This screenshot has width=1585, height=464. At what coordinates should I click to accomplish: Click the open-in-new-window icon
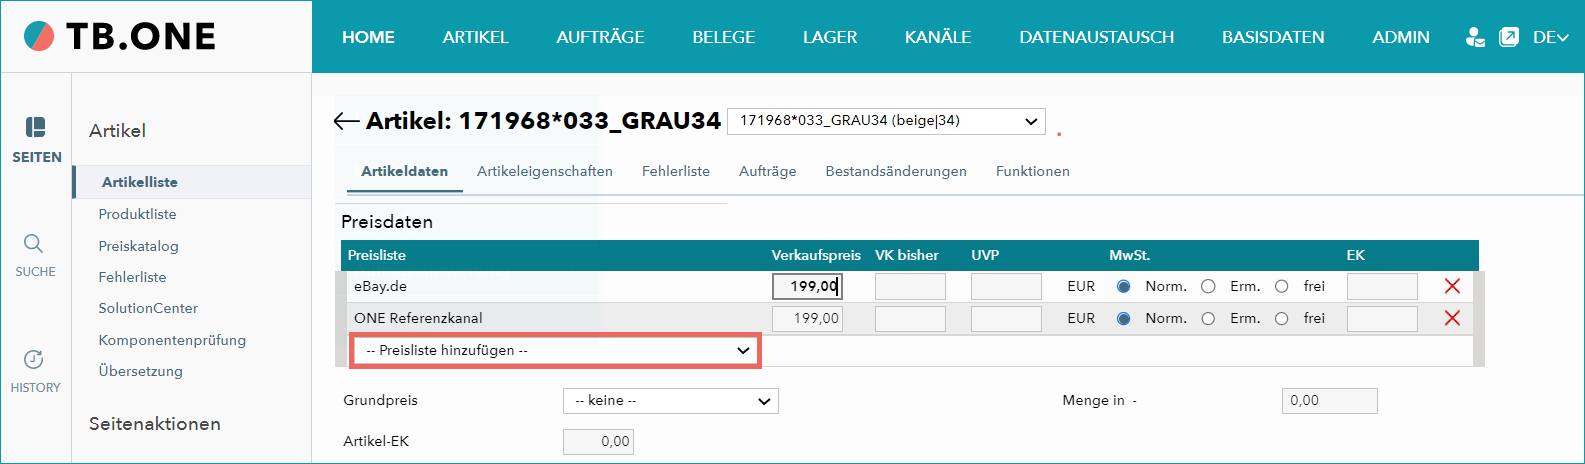[1509, 37]
